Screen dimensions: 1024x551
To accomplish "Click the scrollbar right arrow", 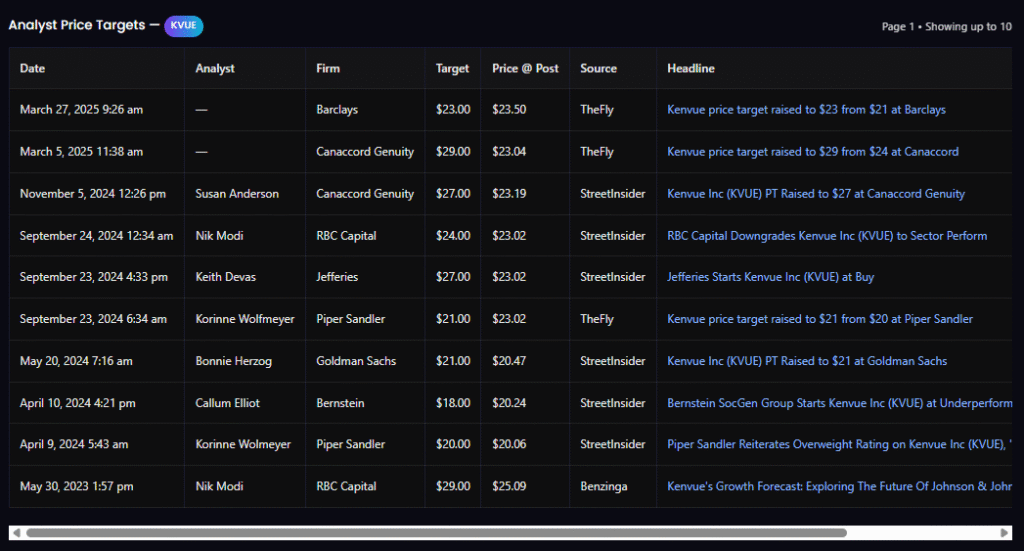I will point(1005,533).
